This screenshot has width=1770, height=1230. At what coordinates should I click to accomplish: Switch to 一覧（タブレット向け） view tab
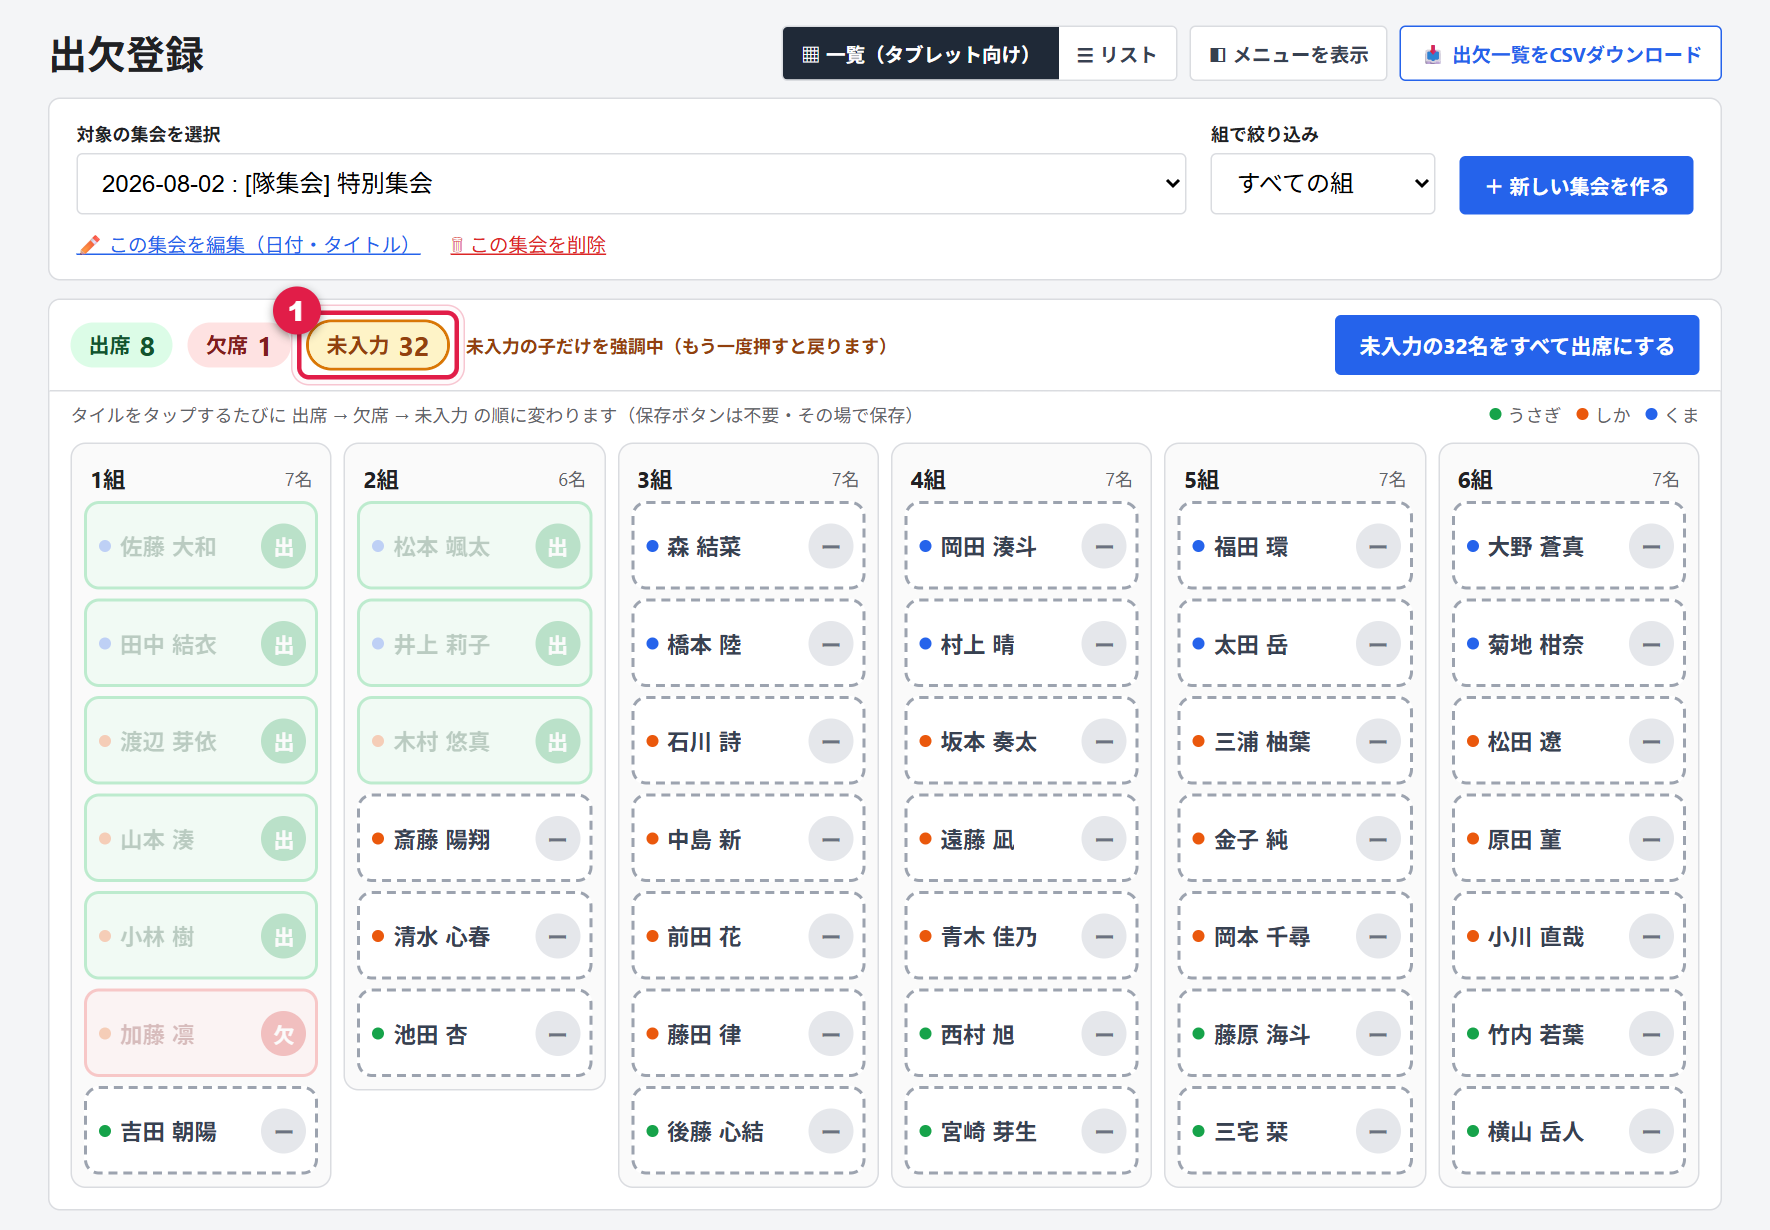click(x=920, y=54)
